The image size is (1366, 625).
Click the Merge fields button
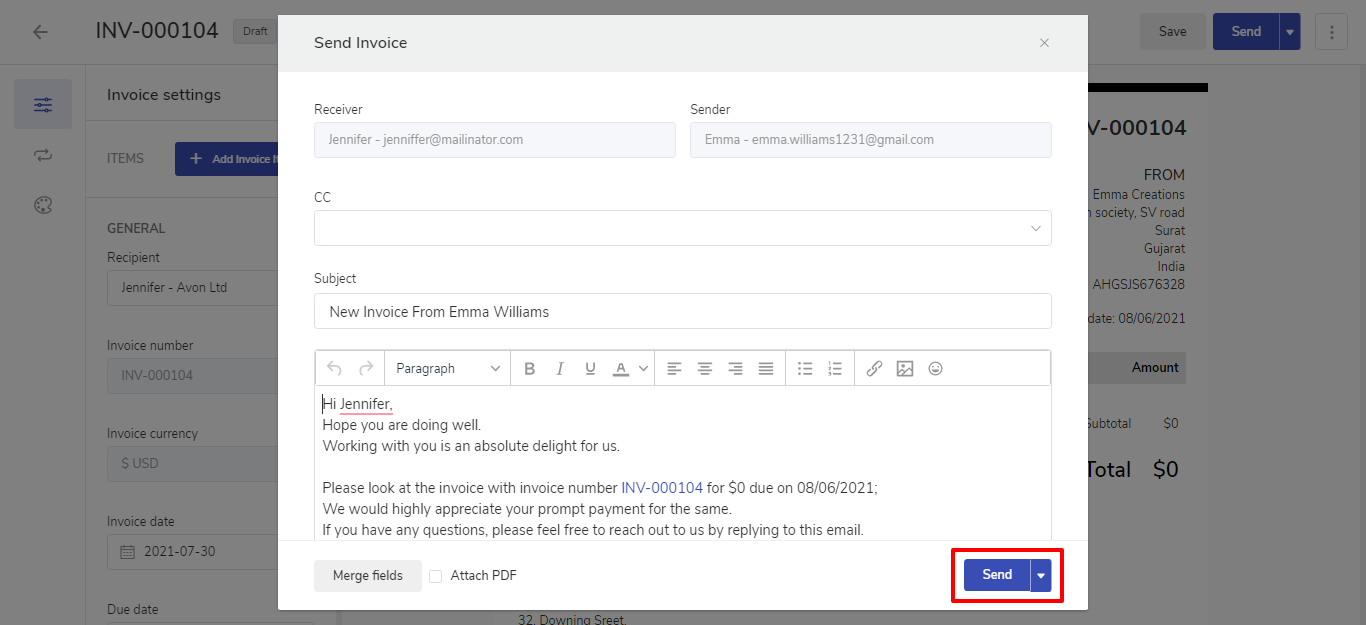click(367, 576)
